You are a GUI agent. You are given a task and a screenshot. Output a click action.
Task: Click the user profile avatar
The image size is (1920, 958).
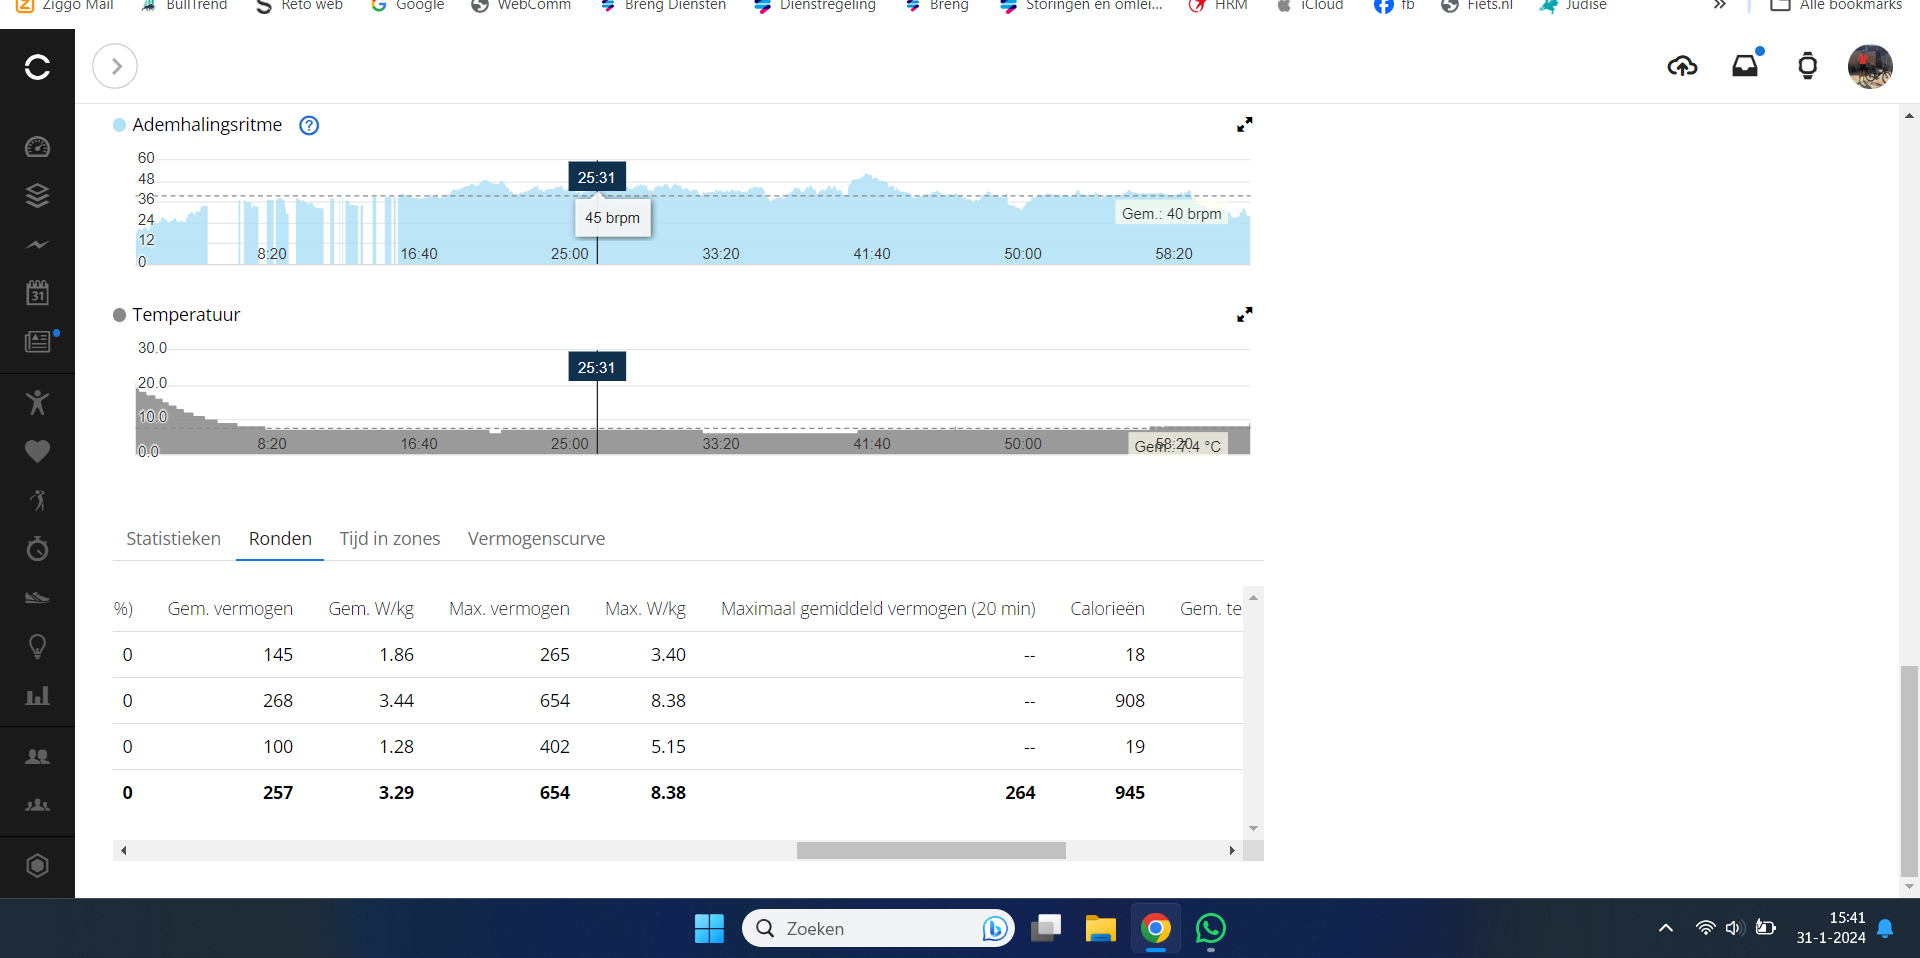pos(1869,67)
